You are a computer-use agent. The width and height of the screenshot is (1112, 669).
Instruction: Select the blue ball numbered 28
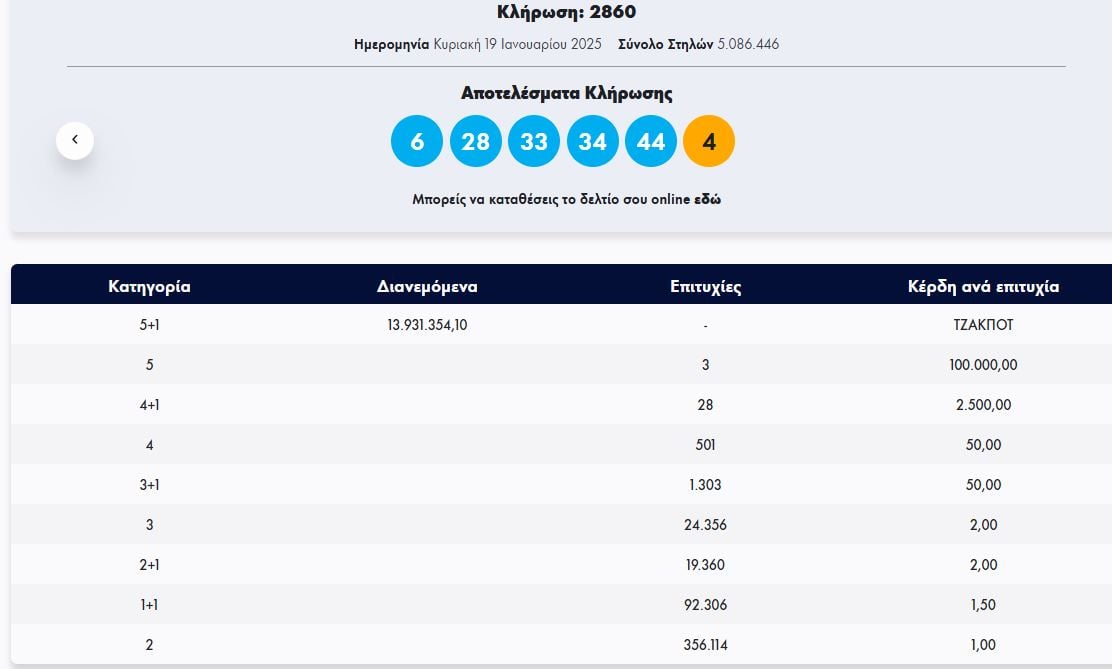tap(475, 142)
